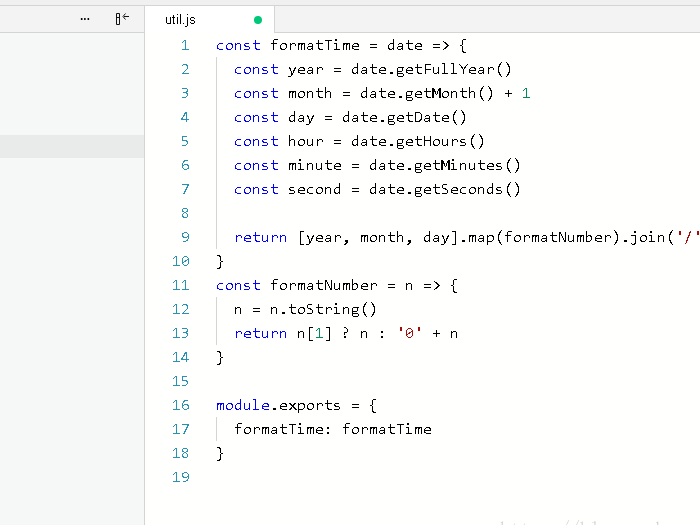Click line number 11 in the gutter
The image size is (700, 525).
(180, 285)
